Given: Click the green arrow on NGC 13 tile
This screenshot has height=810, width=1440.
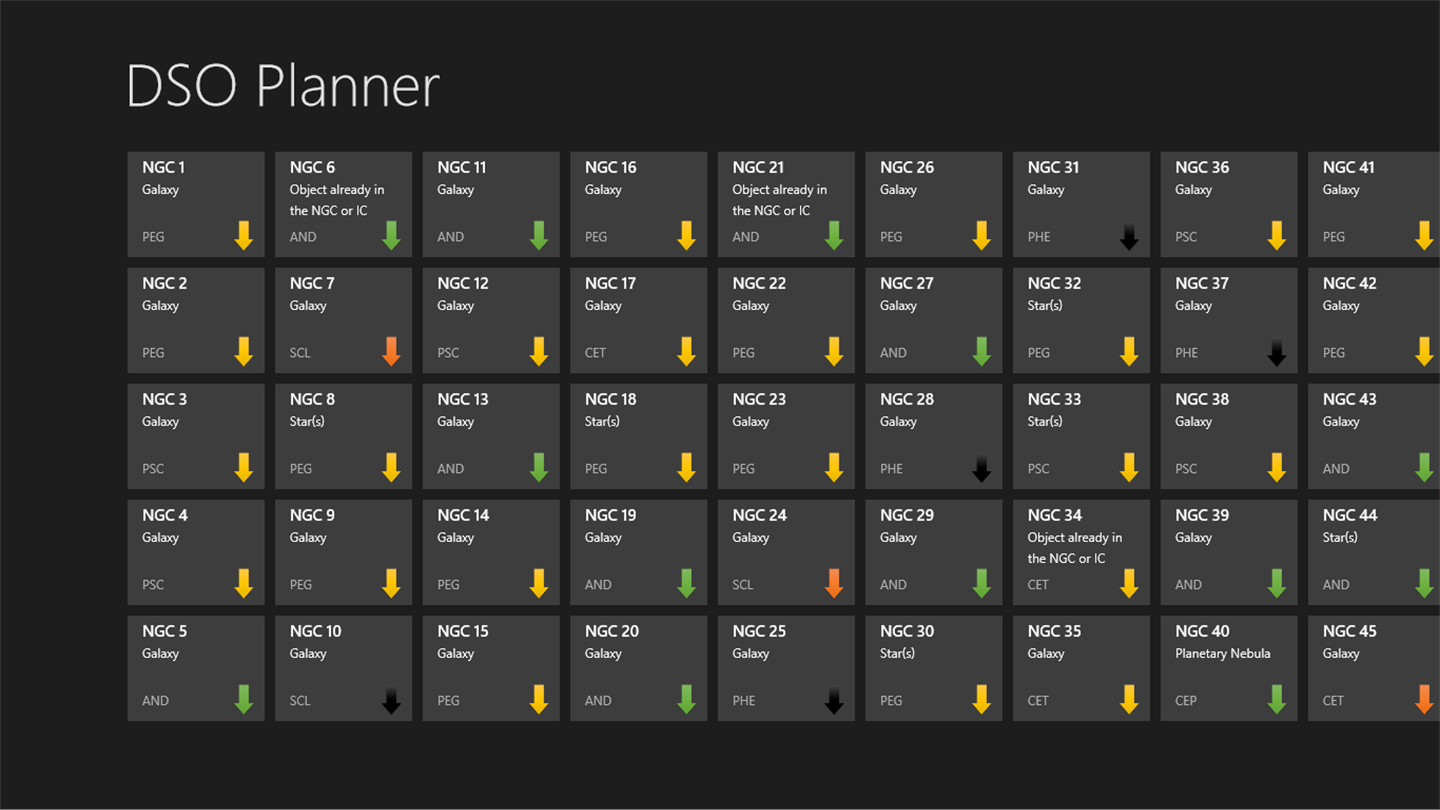Looking at the screenshot, I should 539,468.
